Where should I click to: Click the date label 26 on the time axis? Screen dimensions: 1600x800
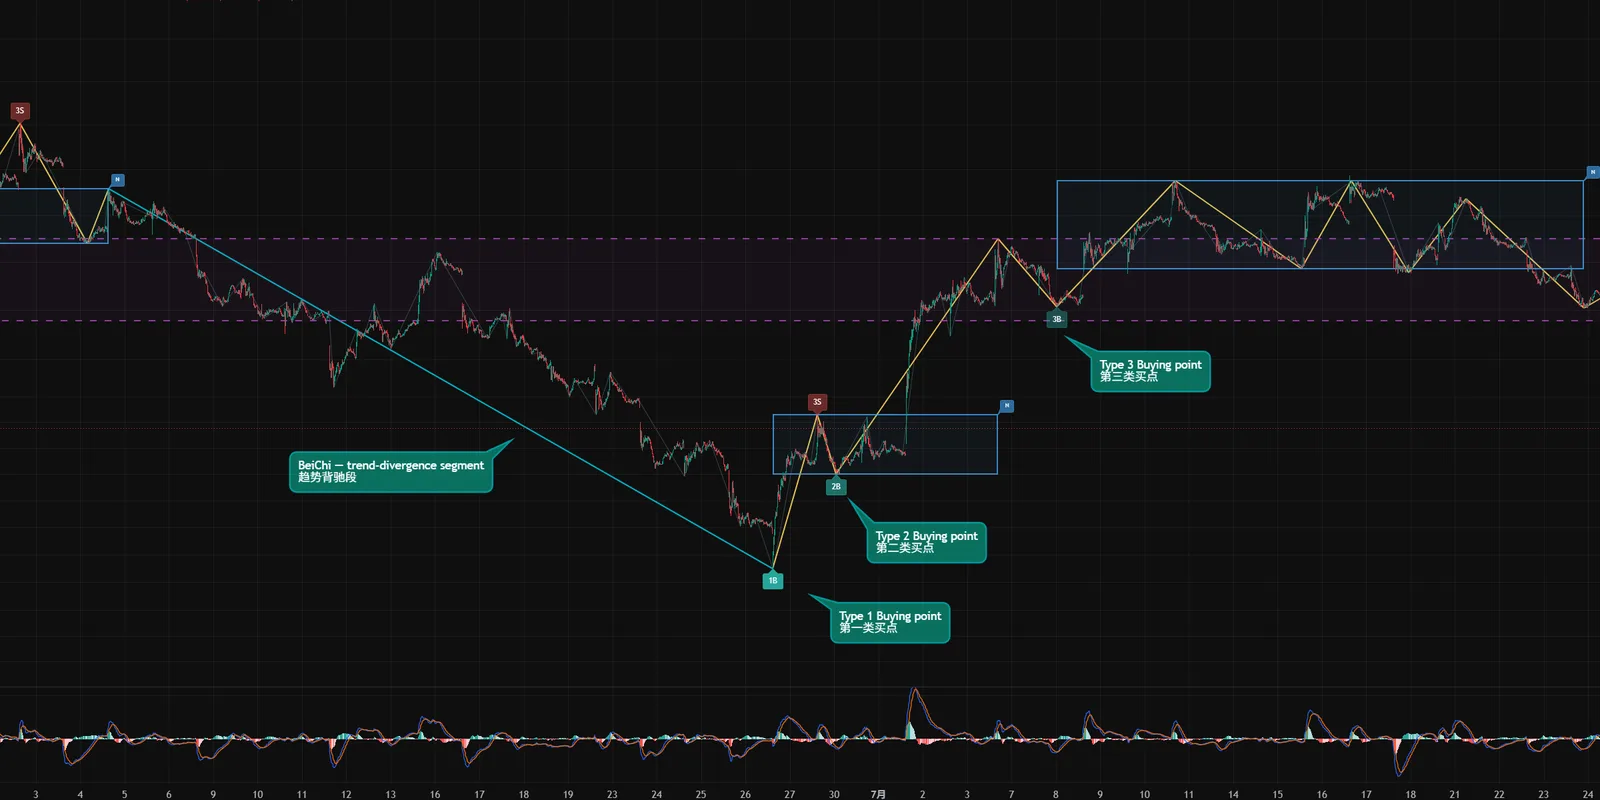(745, 794)
